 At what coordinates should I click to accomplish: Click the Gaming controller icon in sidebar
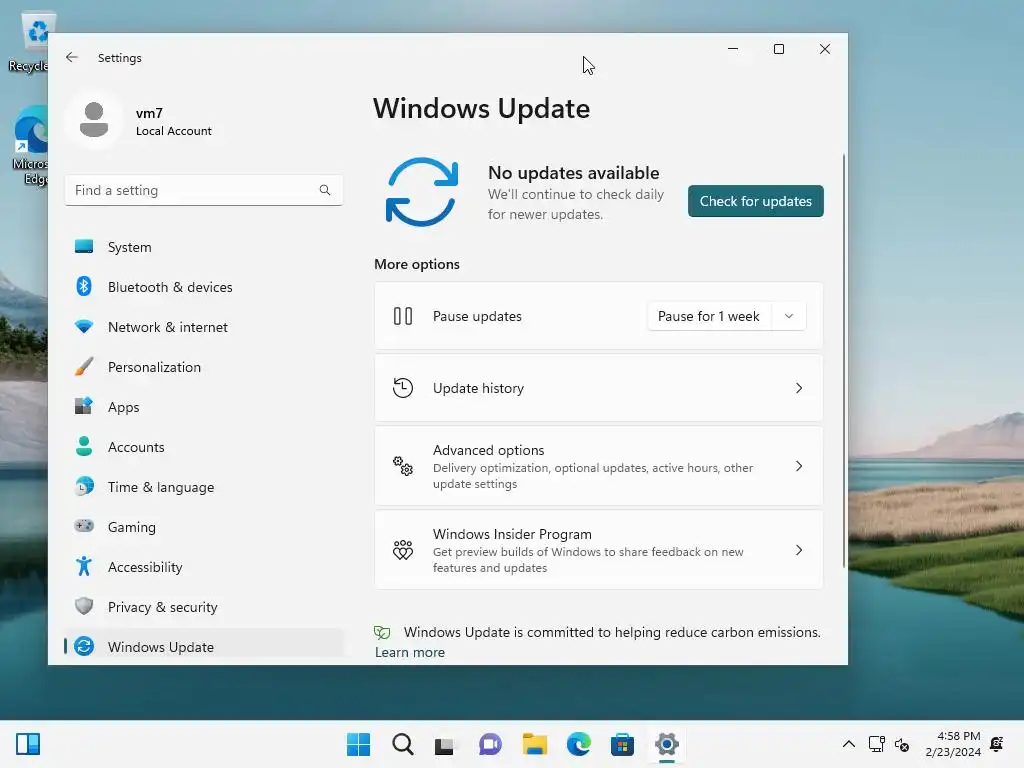pos(84,526)
